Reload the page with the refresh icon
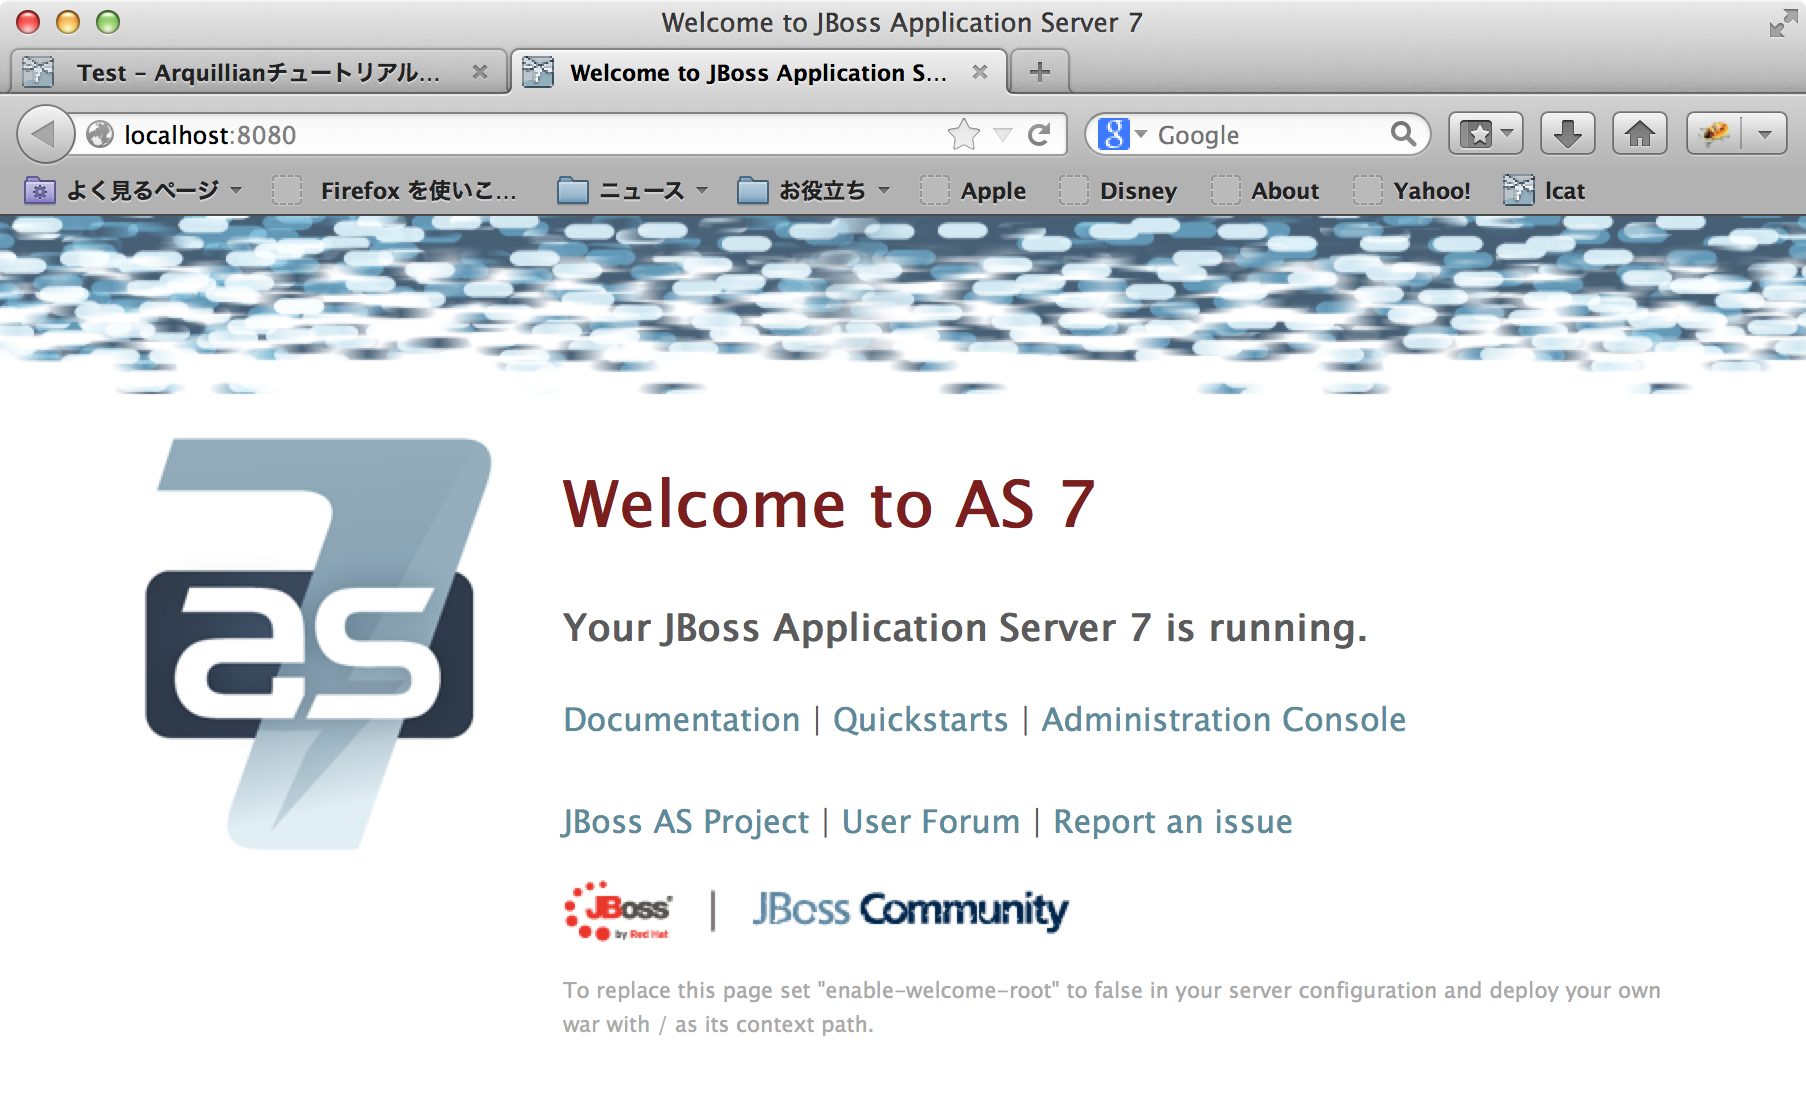 pos(1039,134)
